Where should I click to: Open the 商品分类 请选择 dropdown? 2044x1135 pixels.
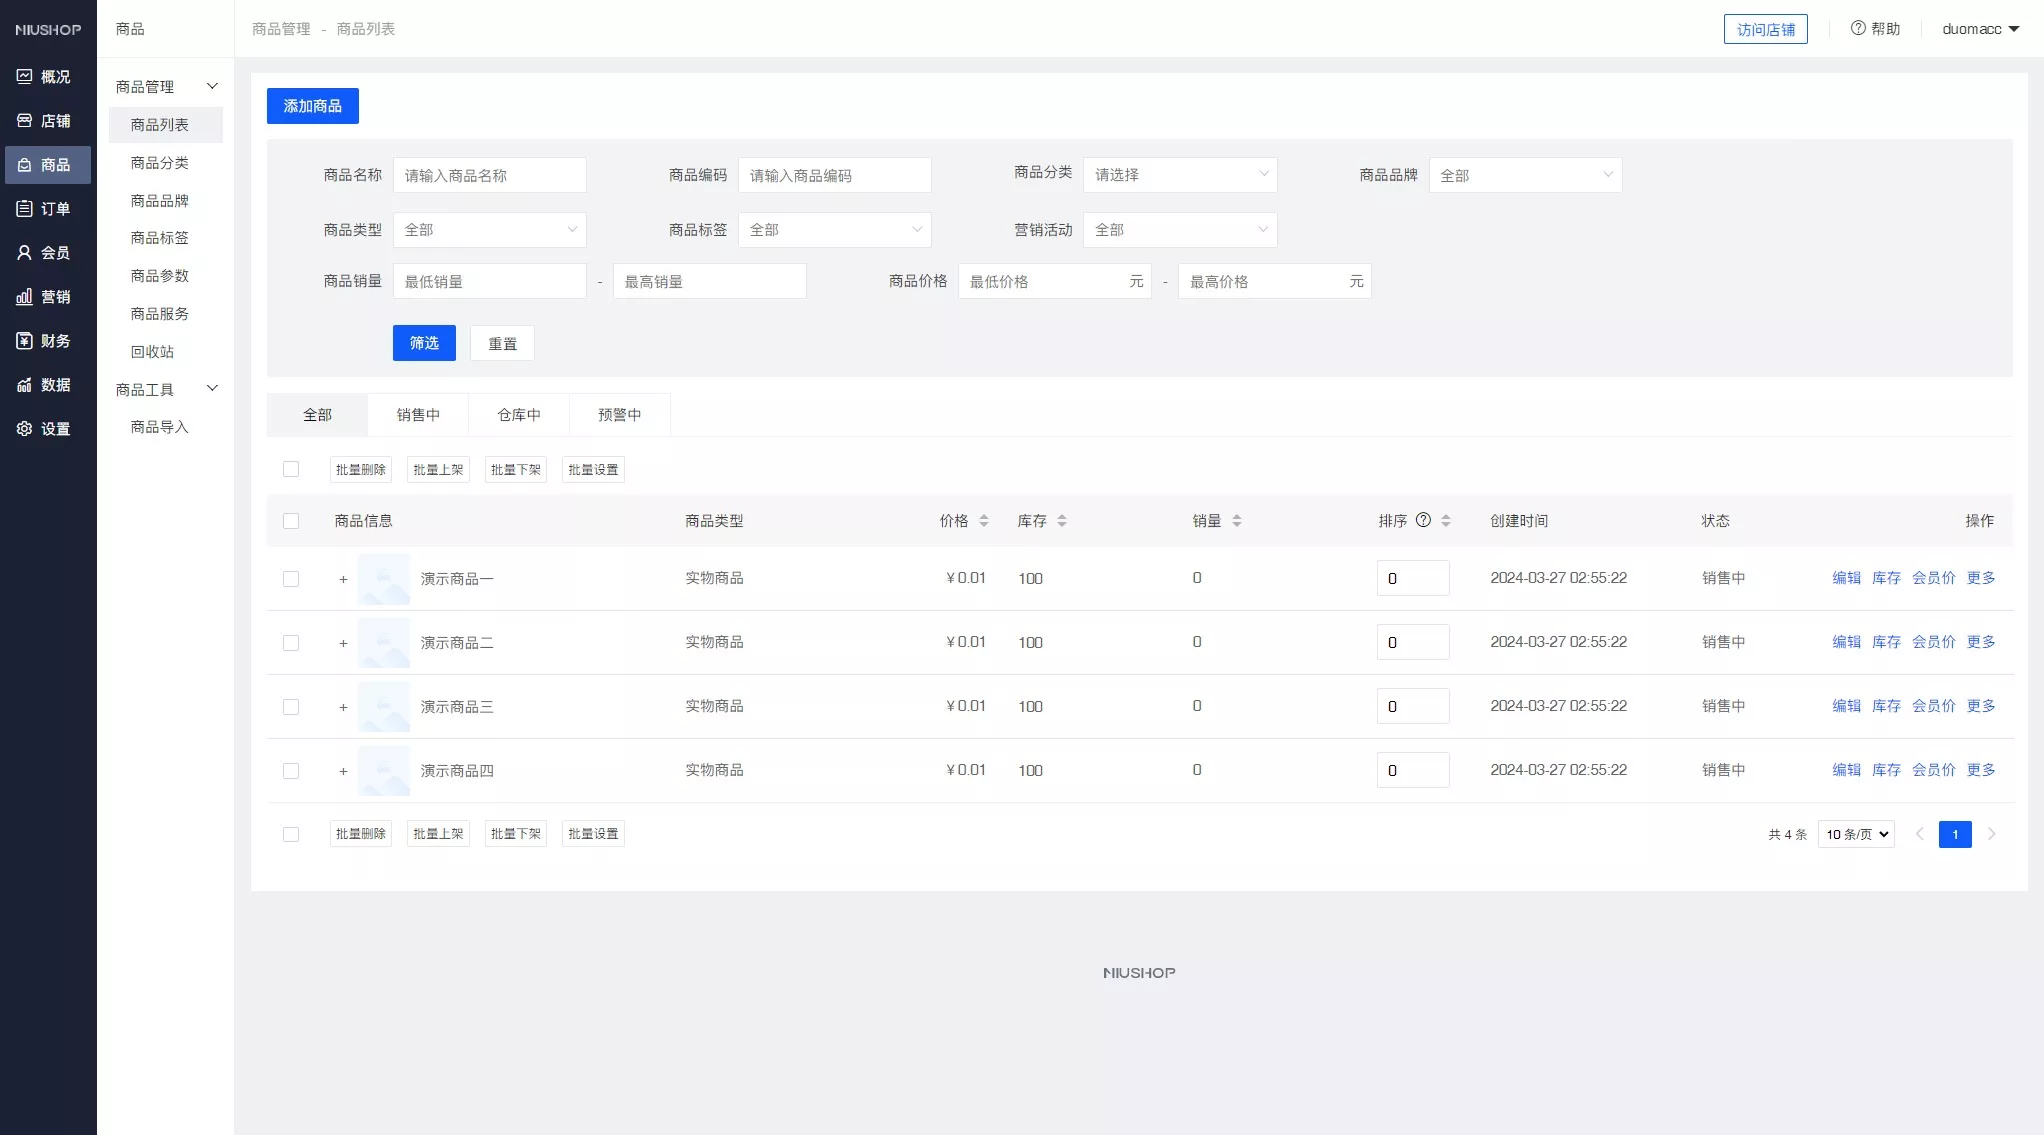[x=1179, y=175]
